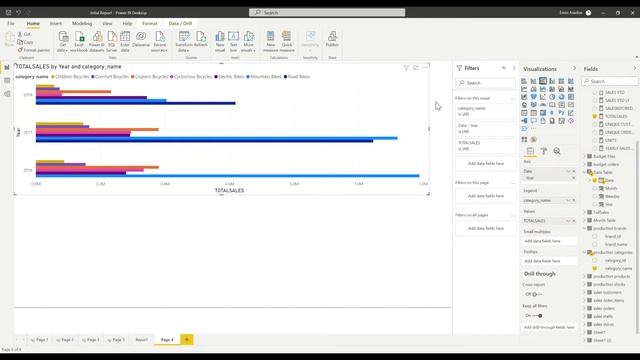The height and width of the screenshot is (360, 640).
Task: Open Dataverse connector
Action: (x=141, y=39)
